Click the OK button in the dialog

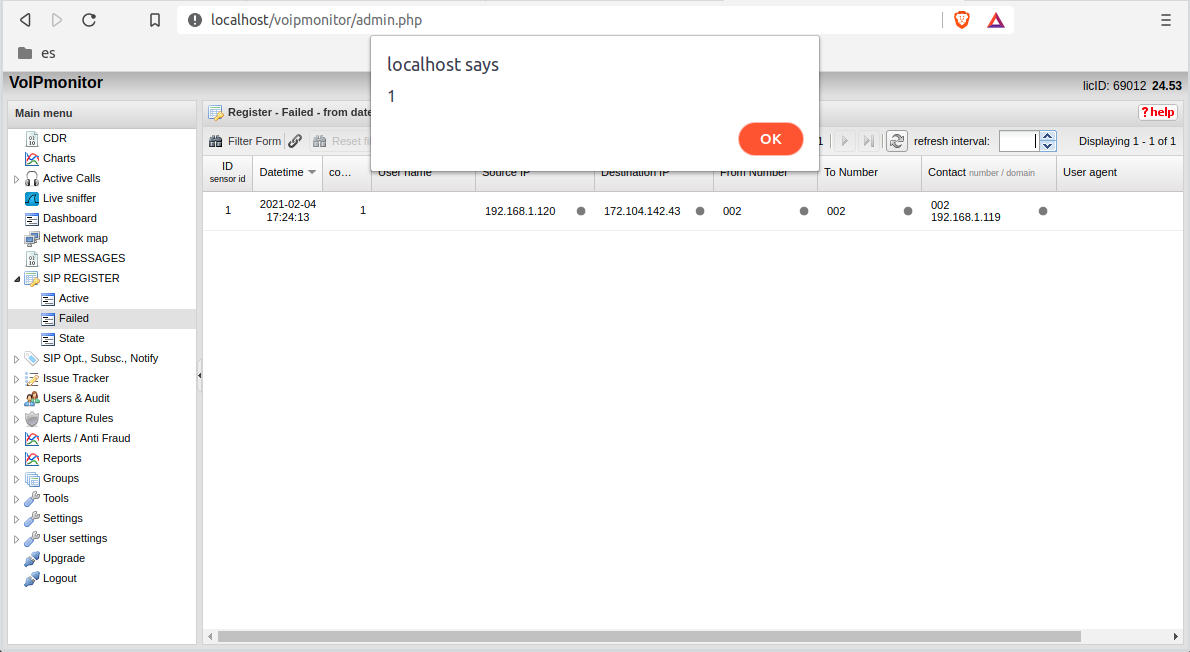point(770,139)
